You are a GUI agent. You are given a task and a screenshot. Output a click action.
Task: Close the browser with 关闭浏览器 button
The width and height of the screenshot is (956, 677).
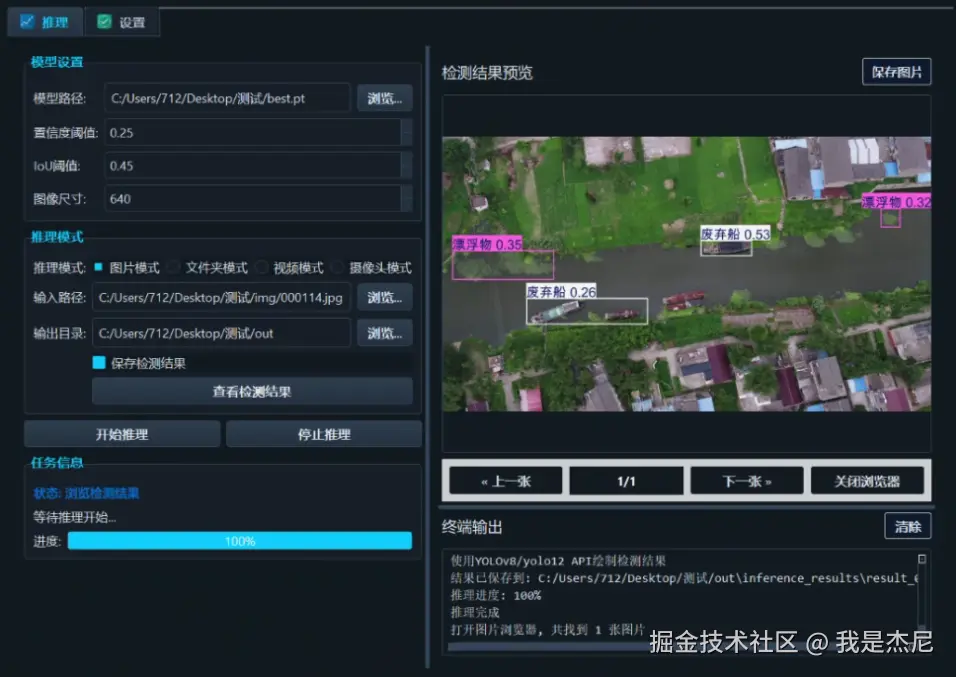click(x=866, y=480)
